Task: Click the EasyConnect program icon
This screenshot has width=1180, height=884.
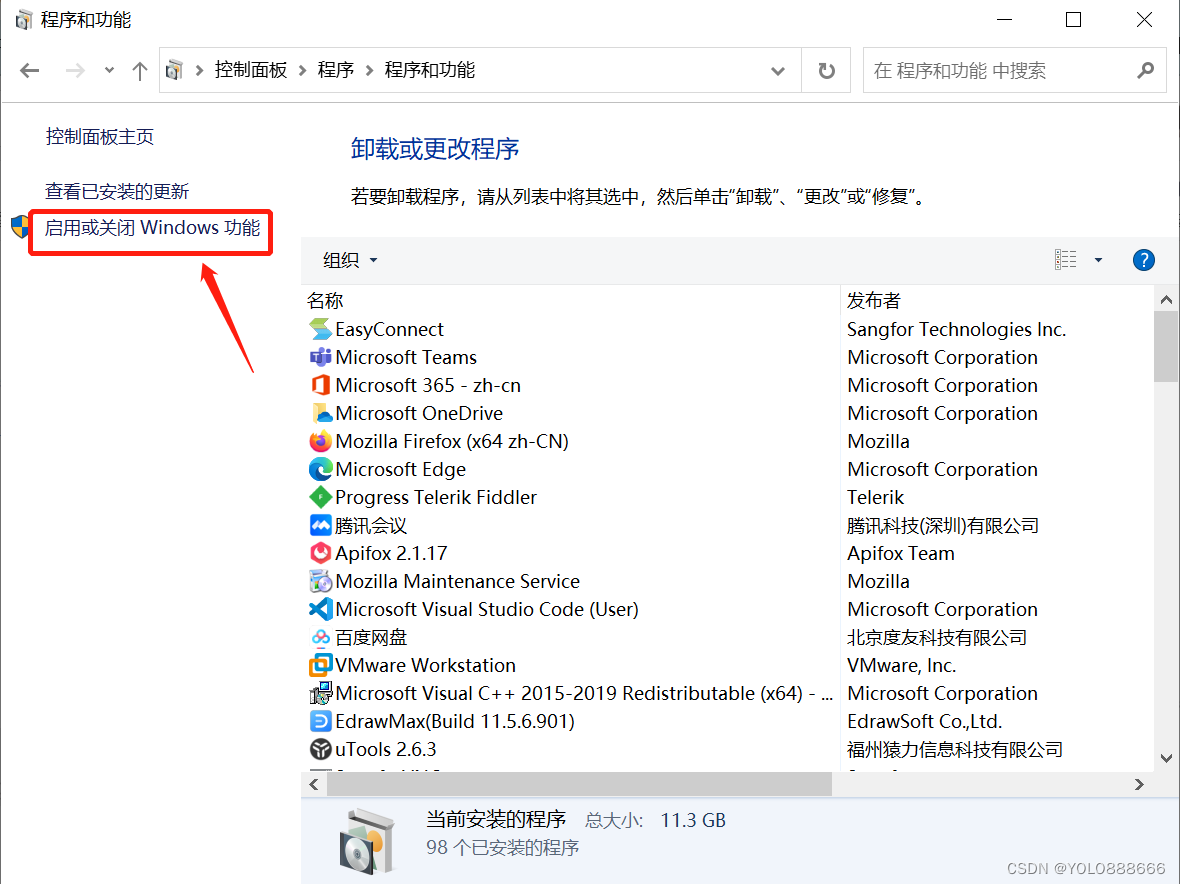Action: tap(321, 330)
